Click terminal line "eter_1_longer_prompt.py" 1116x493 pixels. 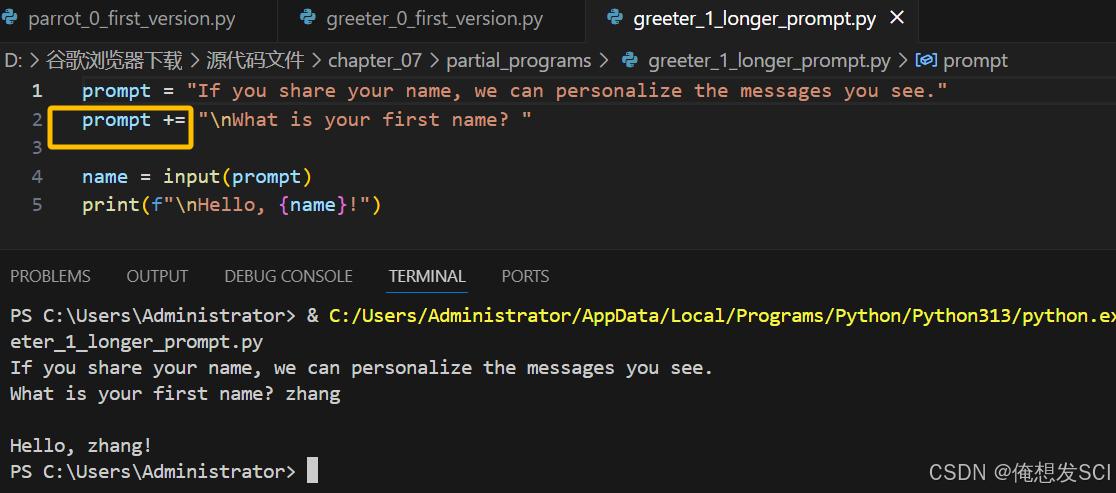click(137, 343)
